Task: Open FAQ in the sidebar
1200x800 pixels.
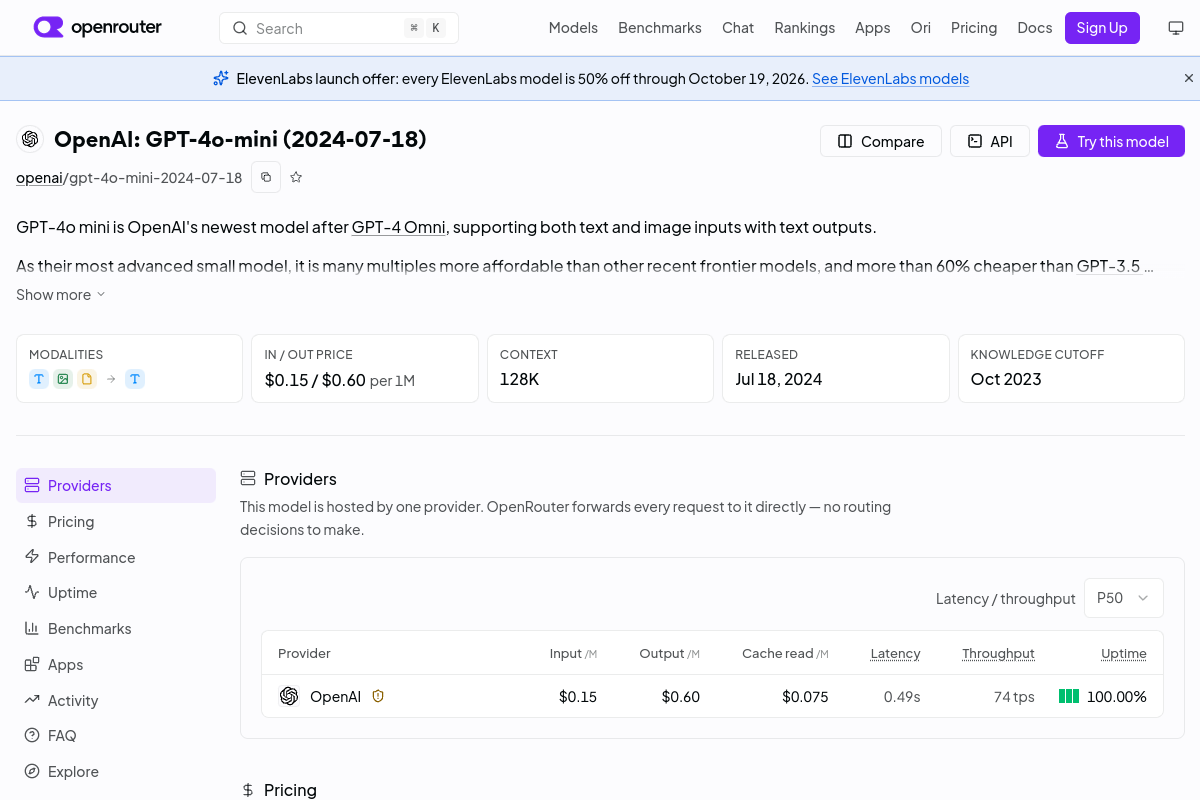Action: pyautogui.click(x=116, y=736)
